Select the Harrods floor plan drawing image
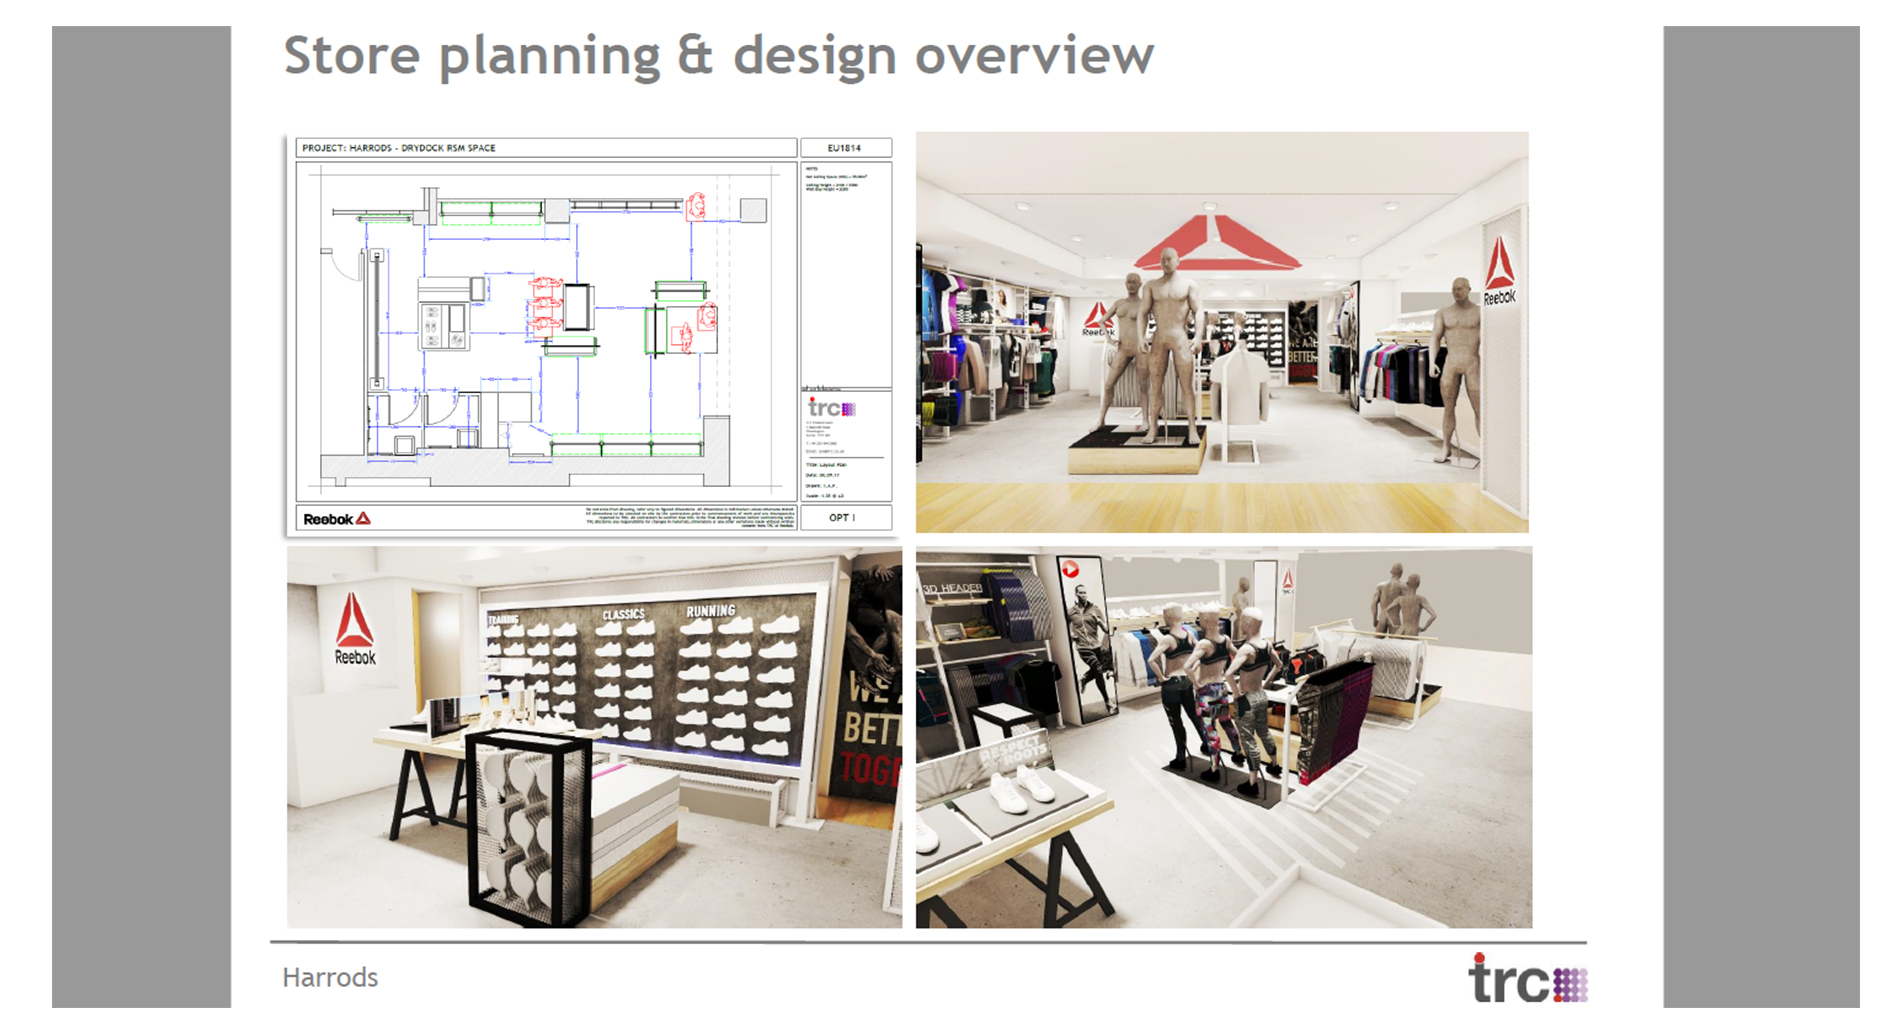 coord(593,335)
